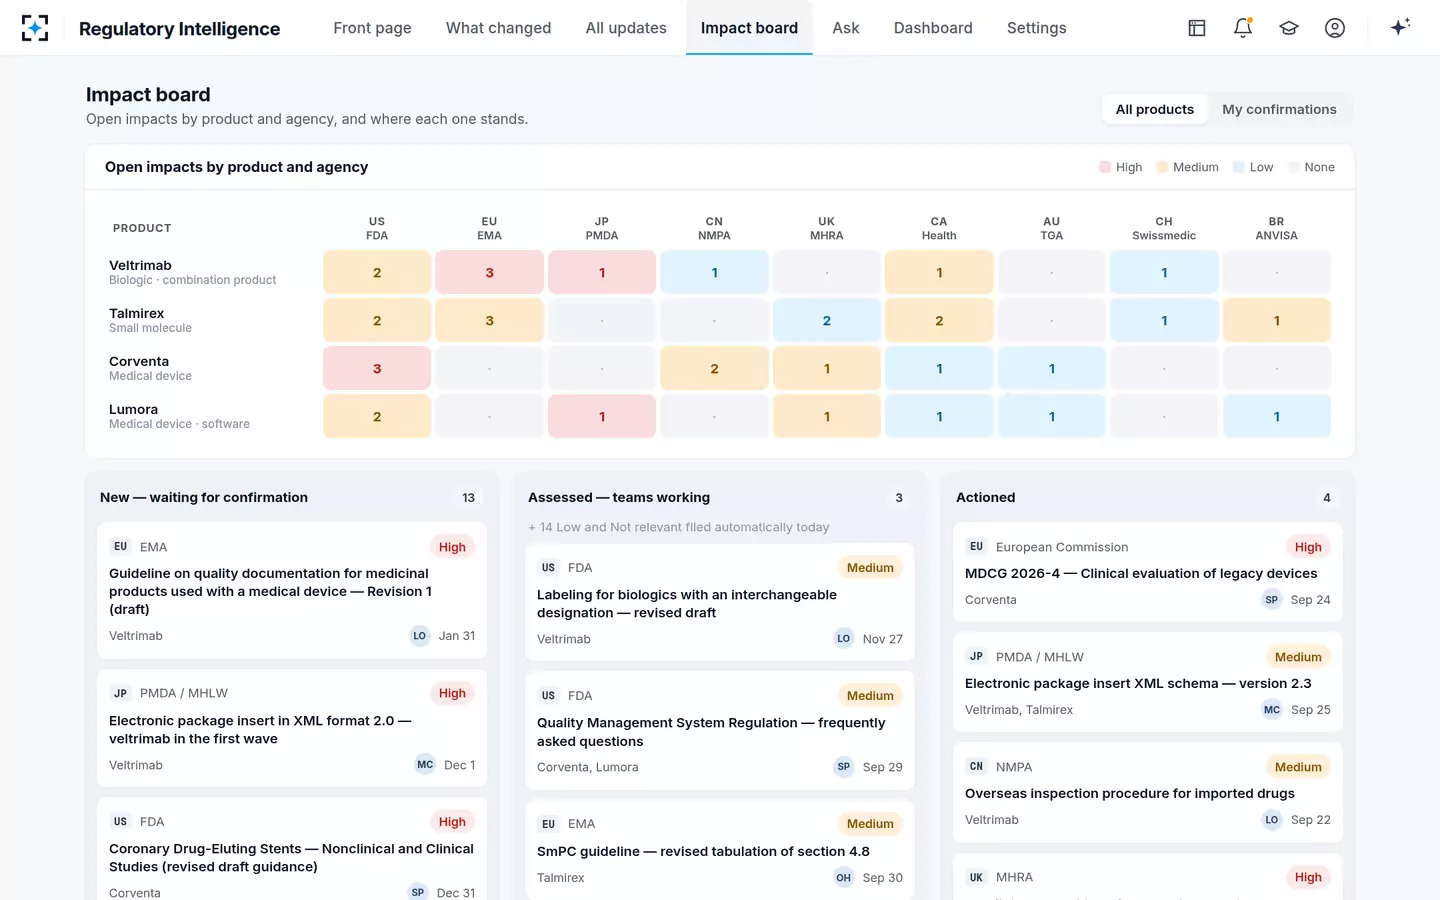Click Veltrimab EU EMA cell showing 3
This screenshot has width=1440, height=900.
click(x=489, y=273)
